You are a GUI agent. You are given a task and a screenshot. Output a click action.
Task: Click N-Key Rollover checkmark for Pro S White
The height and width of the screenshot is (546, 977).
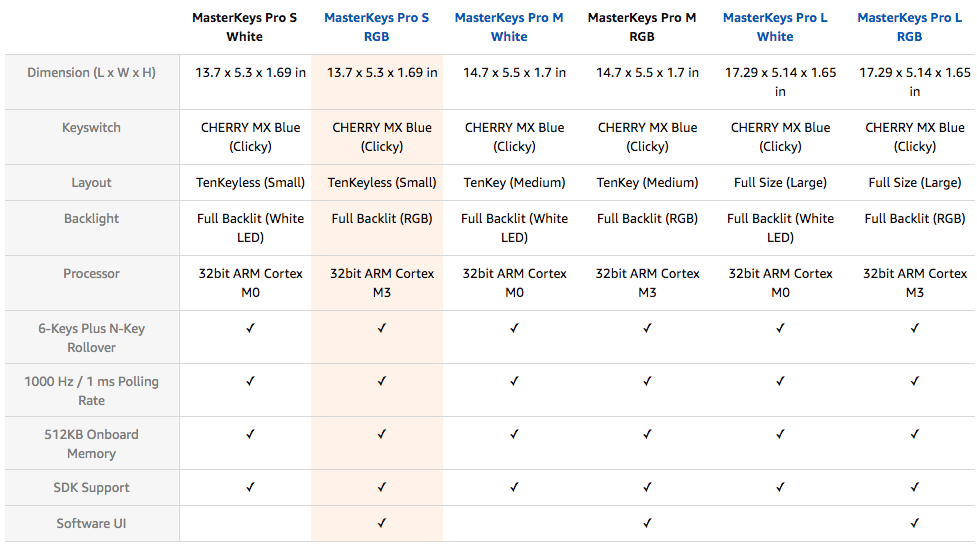tap(250, 328)
